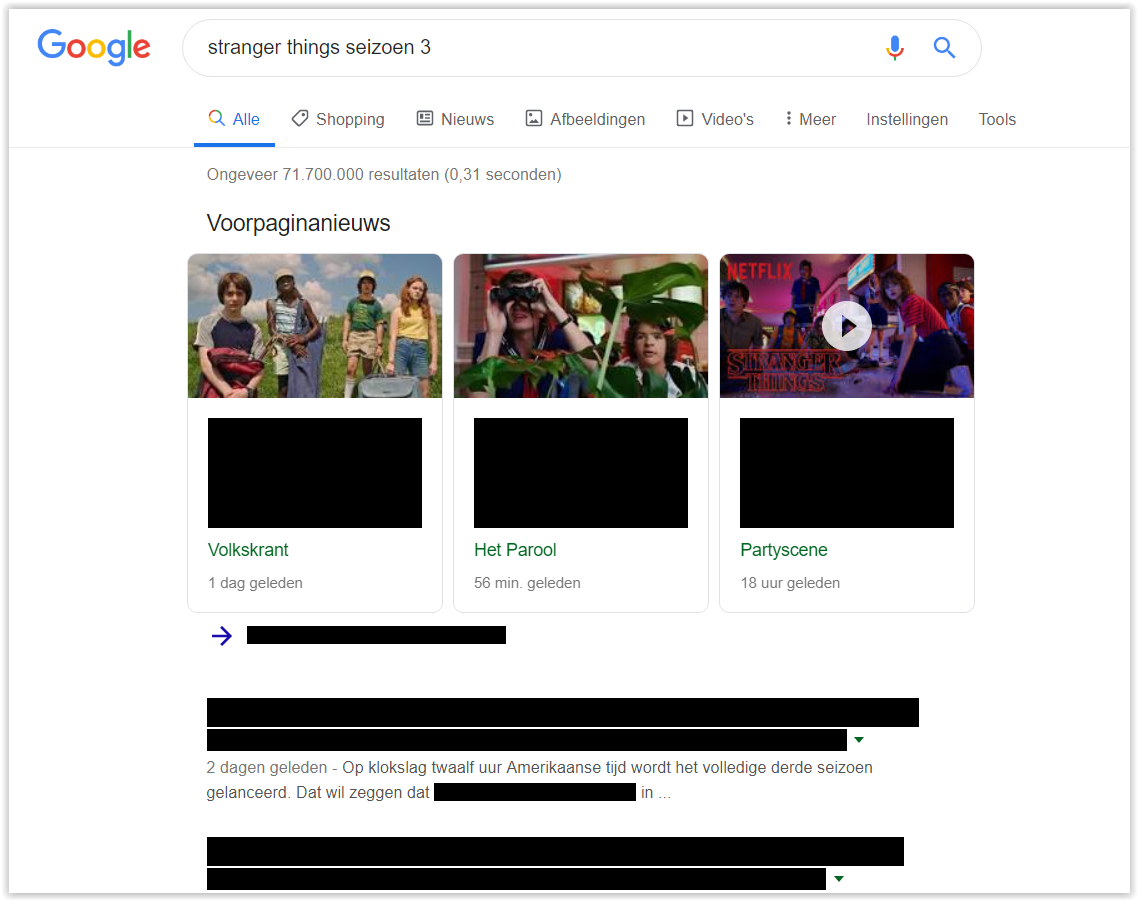Expand first result's green dropdown arrow
This screenshot has width=1138, height=901.
pos(858,740)
